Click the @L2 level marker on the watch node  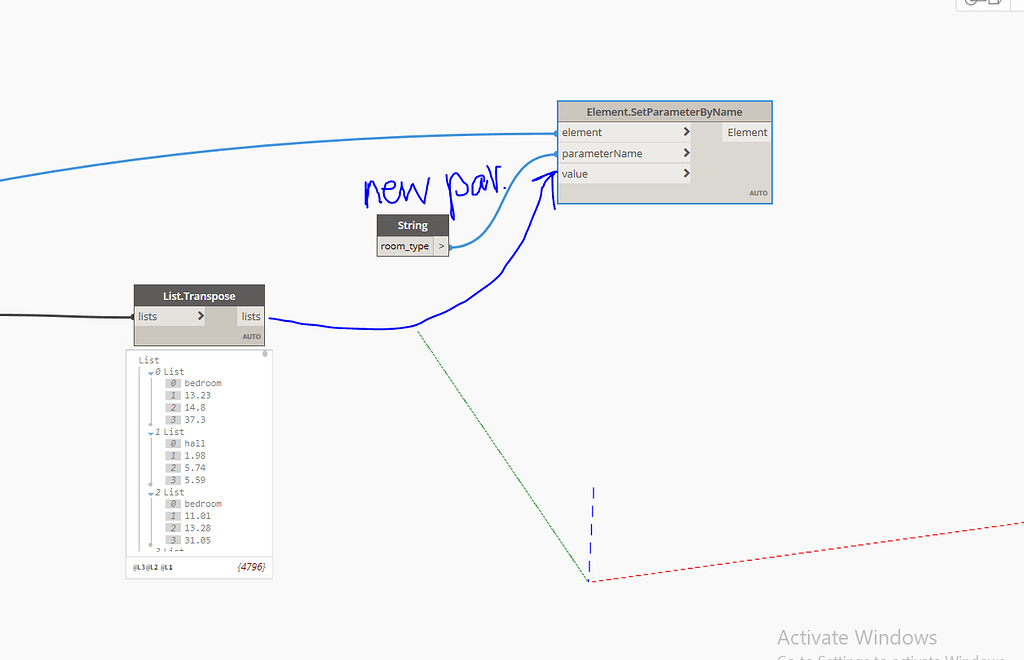pyautogui.click(x=152, y=565)
